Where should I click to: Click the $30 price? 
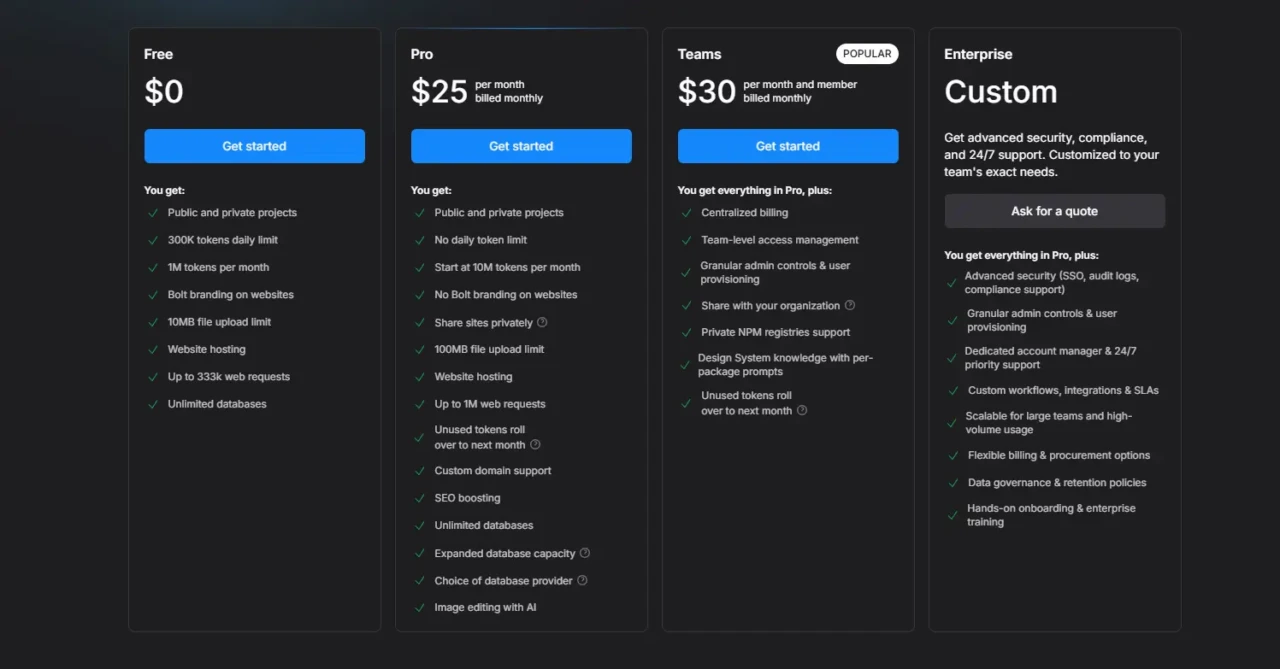click(707, 92)
